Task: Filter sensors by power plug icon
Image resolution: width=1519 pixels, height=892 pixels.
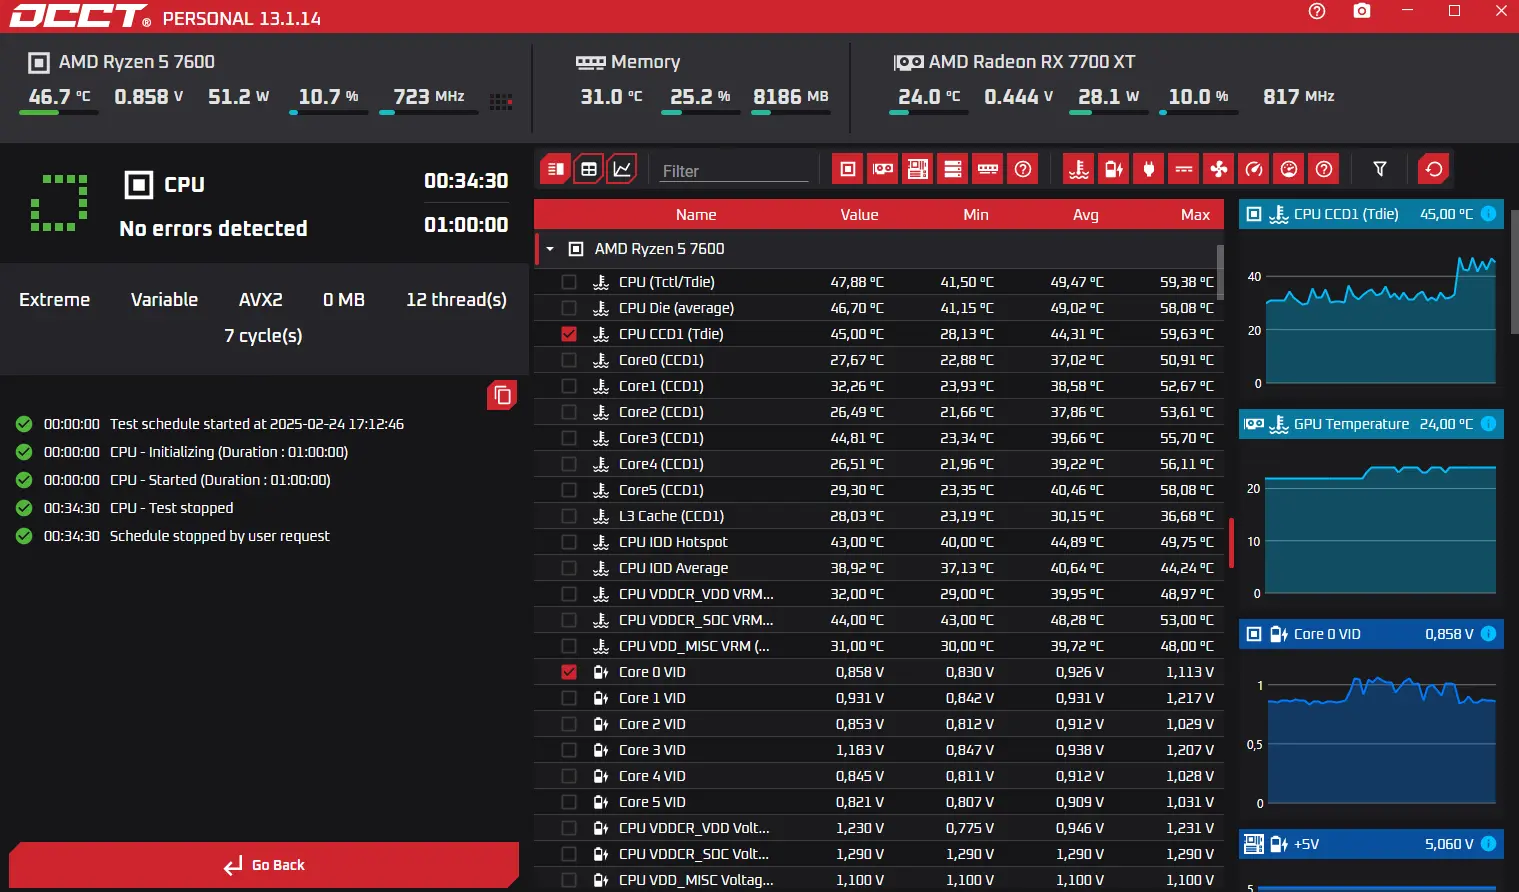Action: pyautogui.click(x=1149, y=169)
